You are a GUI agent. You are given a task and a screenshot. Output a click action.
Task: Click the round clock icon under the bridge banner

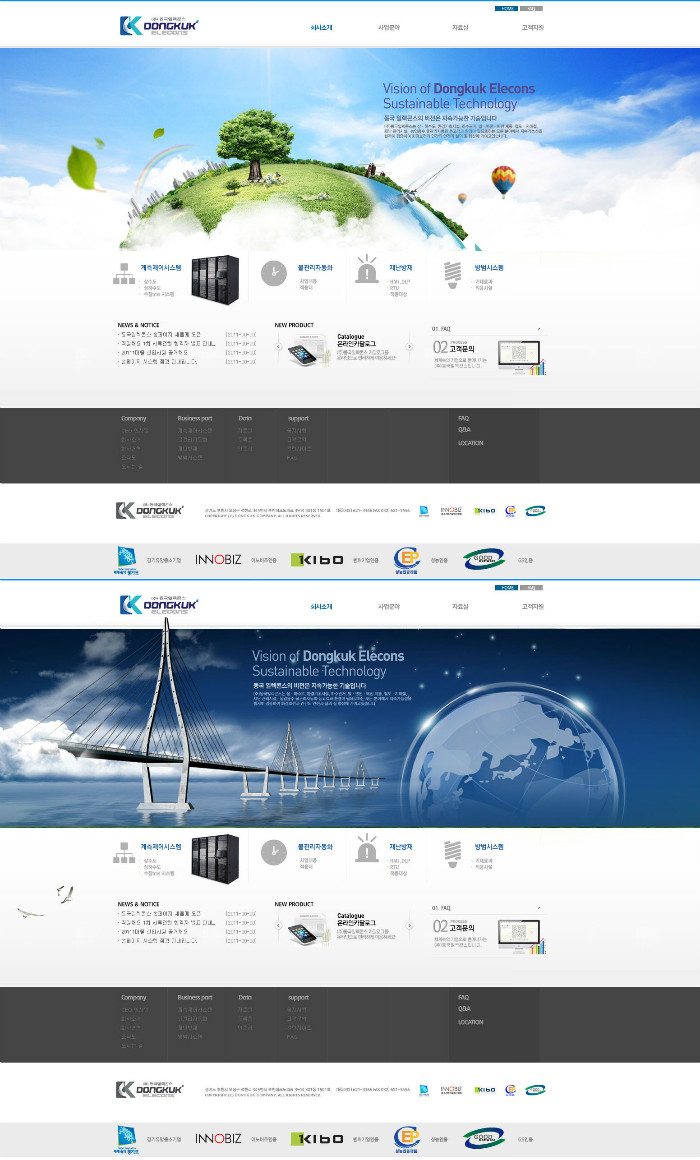[274, 852]
